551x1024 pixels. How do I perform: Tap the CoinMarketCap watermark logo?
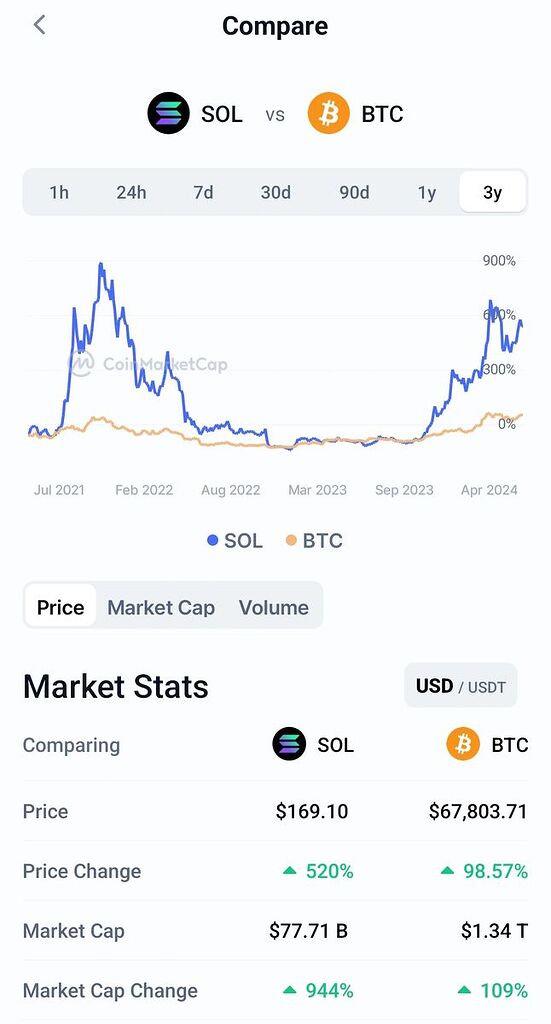click(x=82, y=364)
